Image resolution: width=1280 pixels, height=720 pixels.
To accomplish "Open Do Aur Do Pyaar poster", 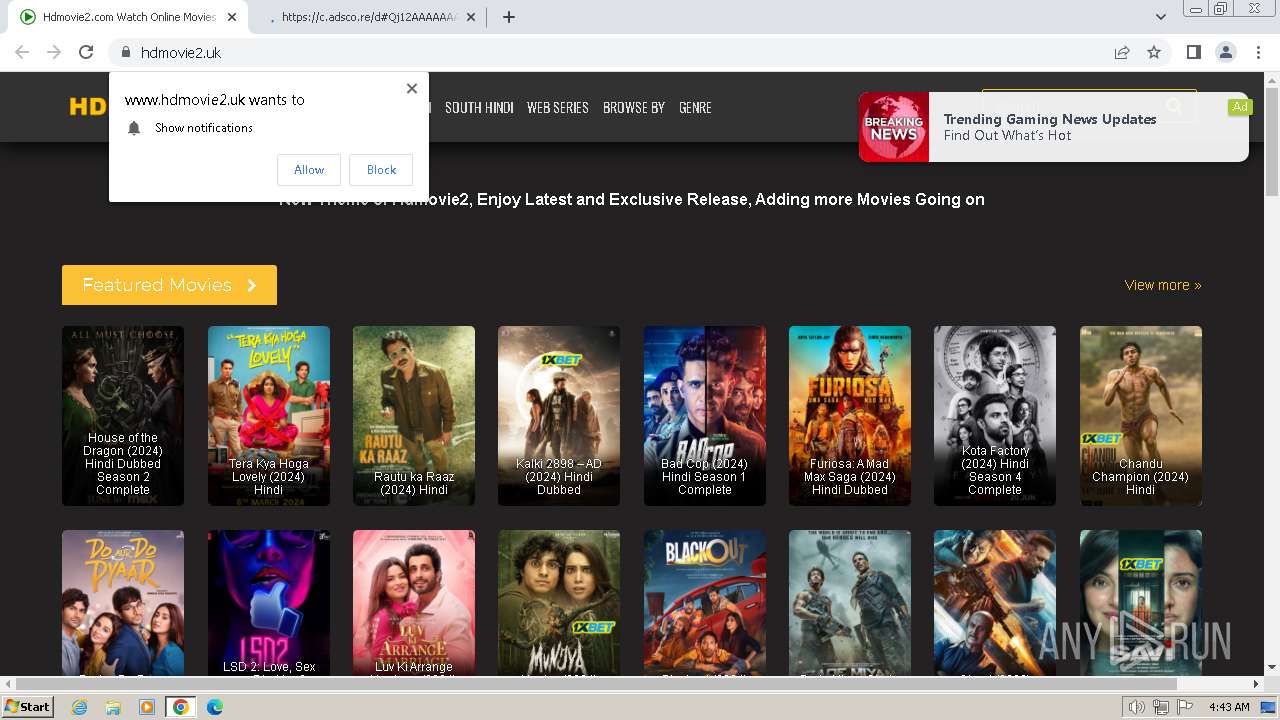I will [123, 603].
